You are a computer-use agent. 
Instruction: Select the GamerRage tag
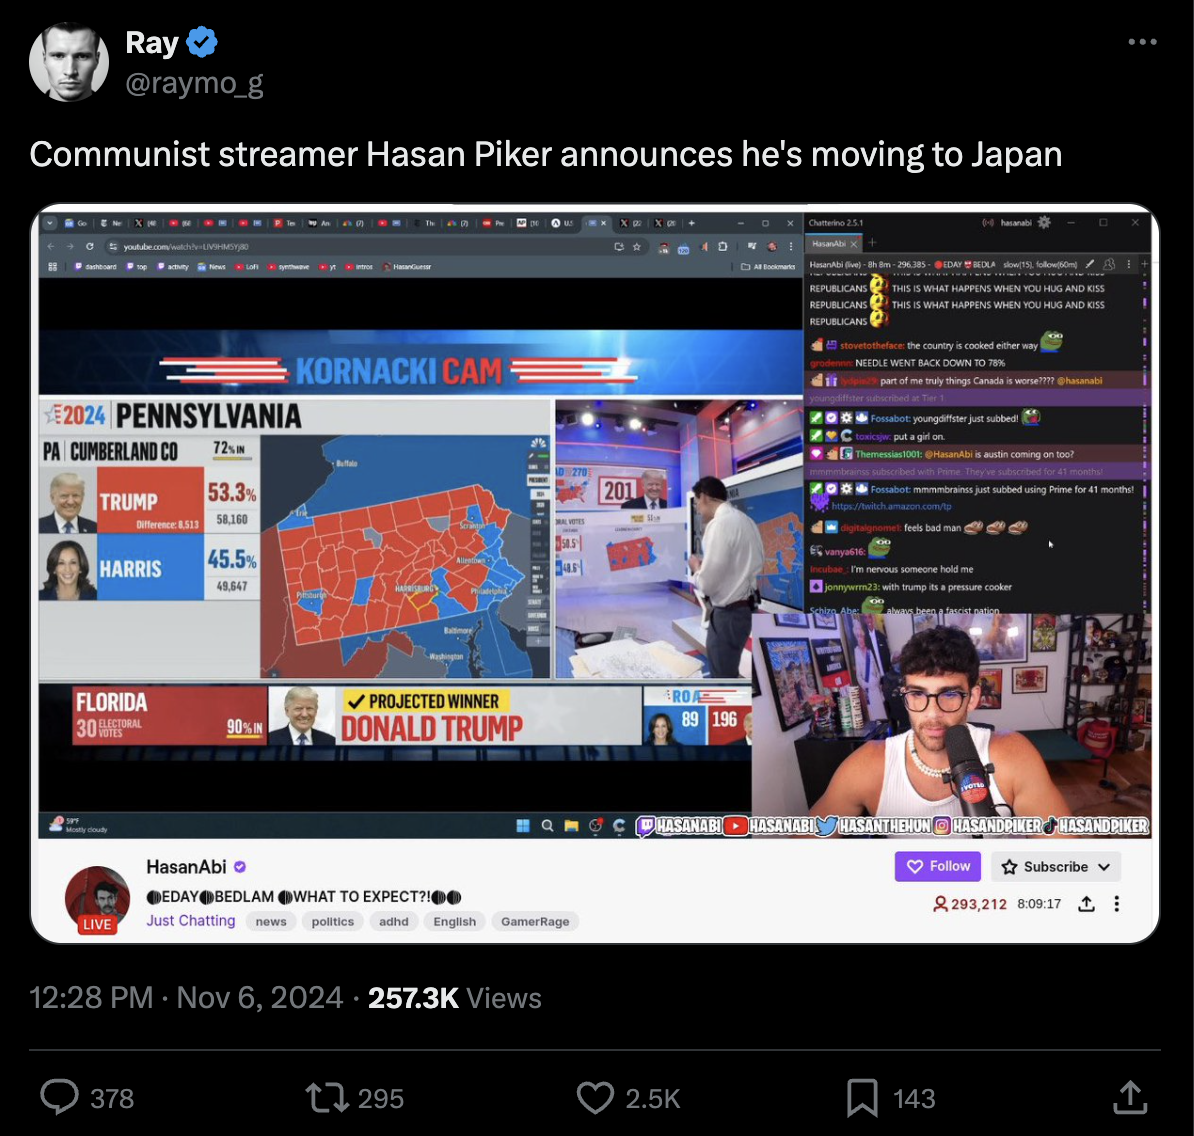click(535, 921)
